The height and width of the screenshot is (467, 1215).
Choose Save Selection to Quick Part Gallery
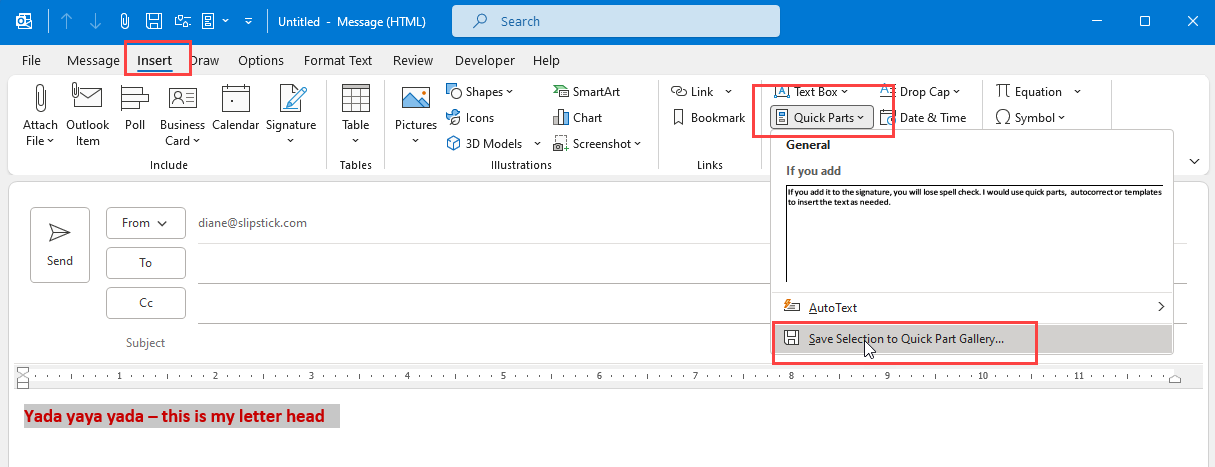tap(905, 339)
